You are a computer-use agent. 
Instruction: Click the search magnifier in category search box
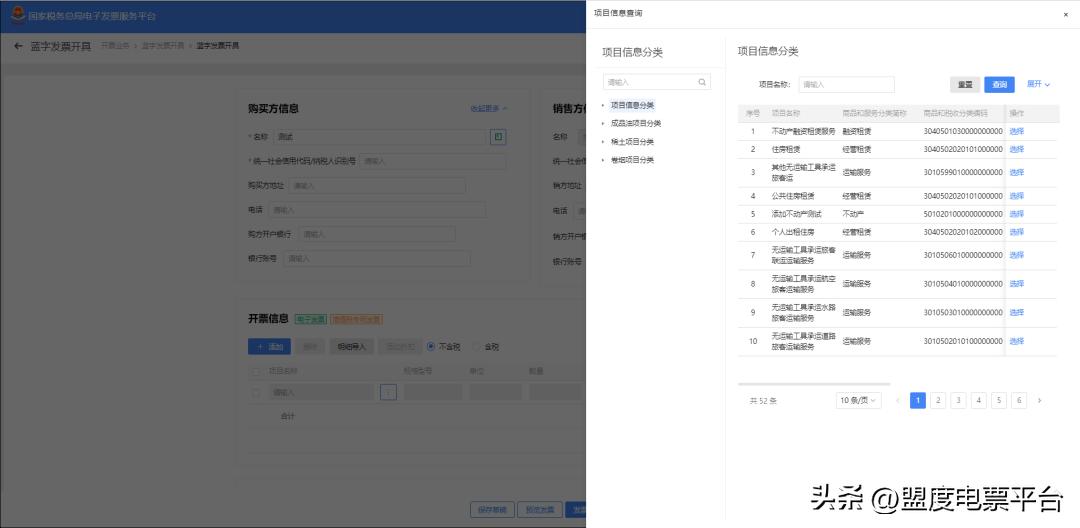[702, 82]
